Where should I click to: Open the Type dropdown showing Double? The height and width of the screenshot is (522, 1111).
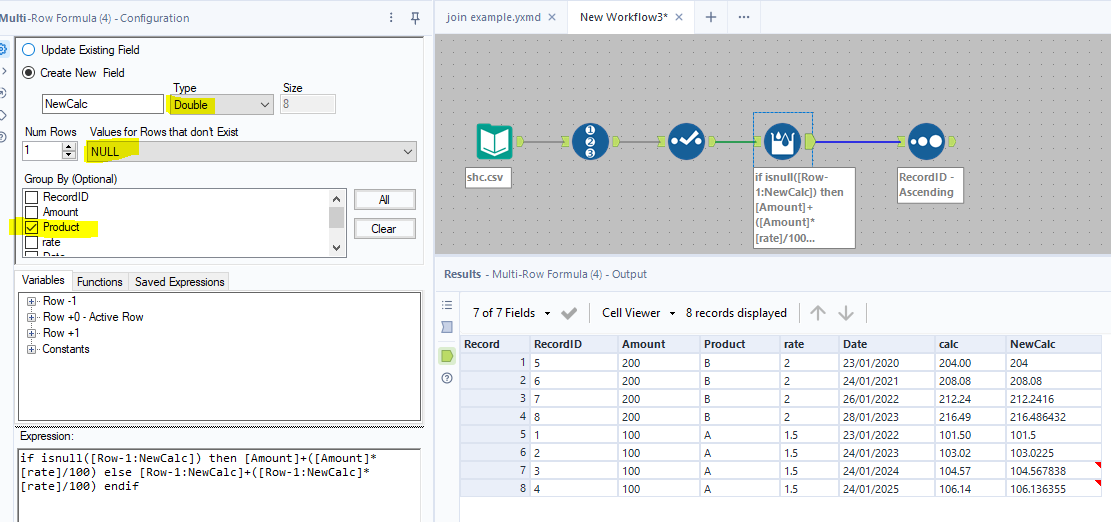pyautogui.click(x=221, y=105)
